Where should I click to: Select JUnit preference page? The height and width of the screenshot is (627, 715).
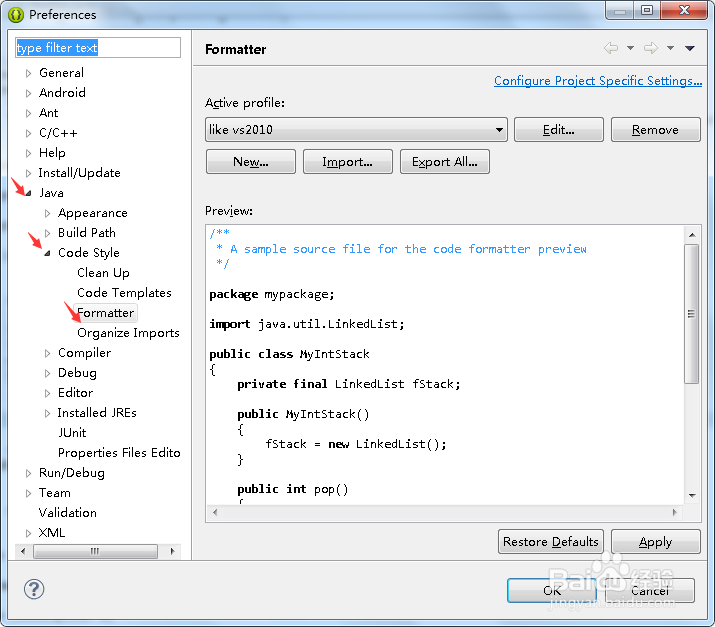pos(72,433)
